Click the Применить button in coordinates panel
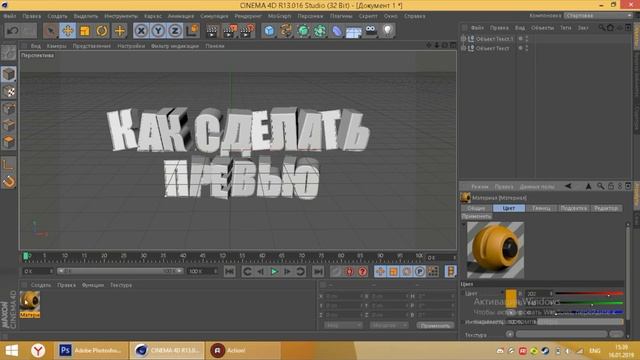 (x=435, y=325)
